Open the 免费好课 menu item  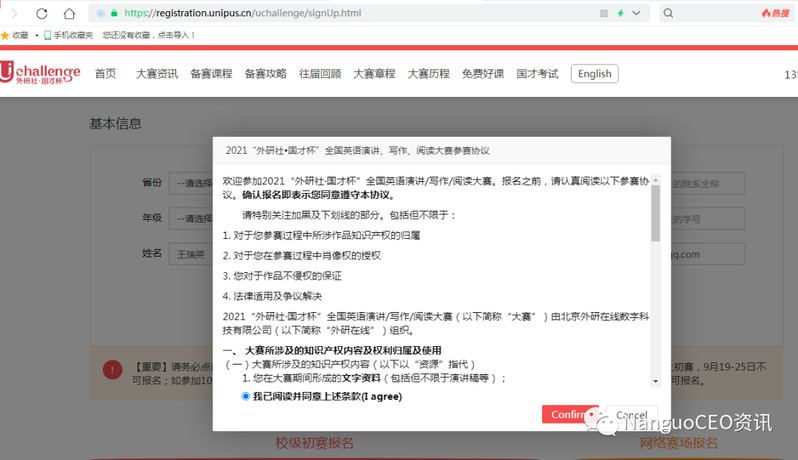(x=483, y=74)
